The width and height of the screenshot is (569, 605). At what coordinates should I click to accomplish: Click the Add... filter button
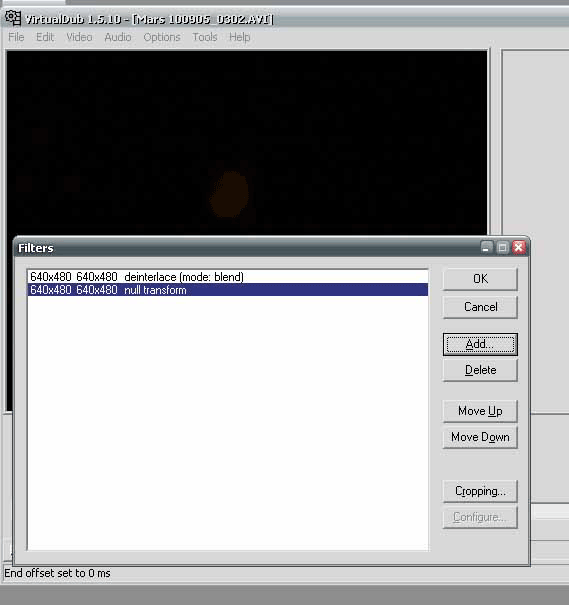(x=480, y=344)
